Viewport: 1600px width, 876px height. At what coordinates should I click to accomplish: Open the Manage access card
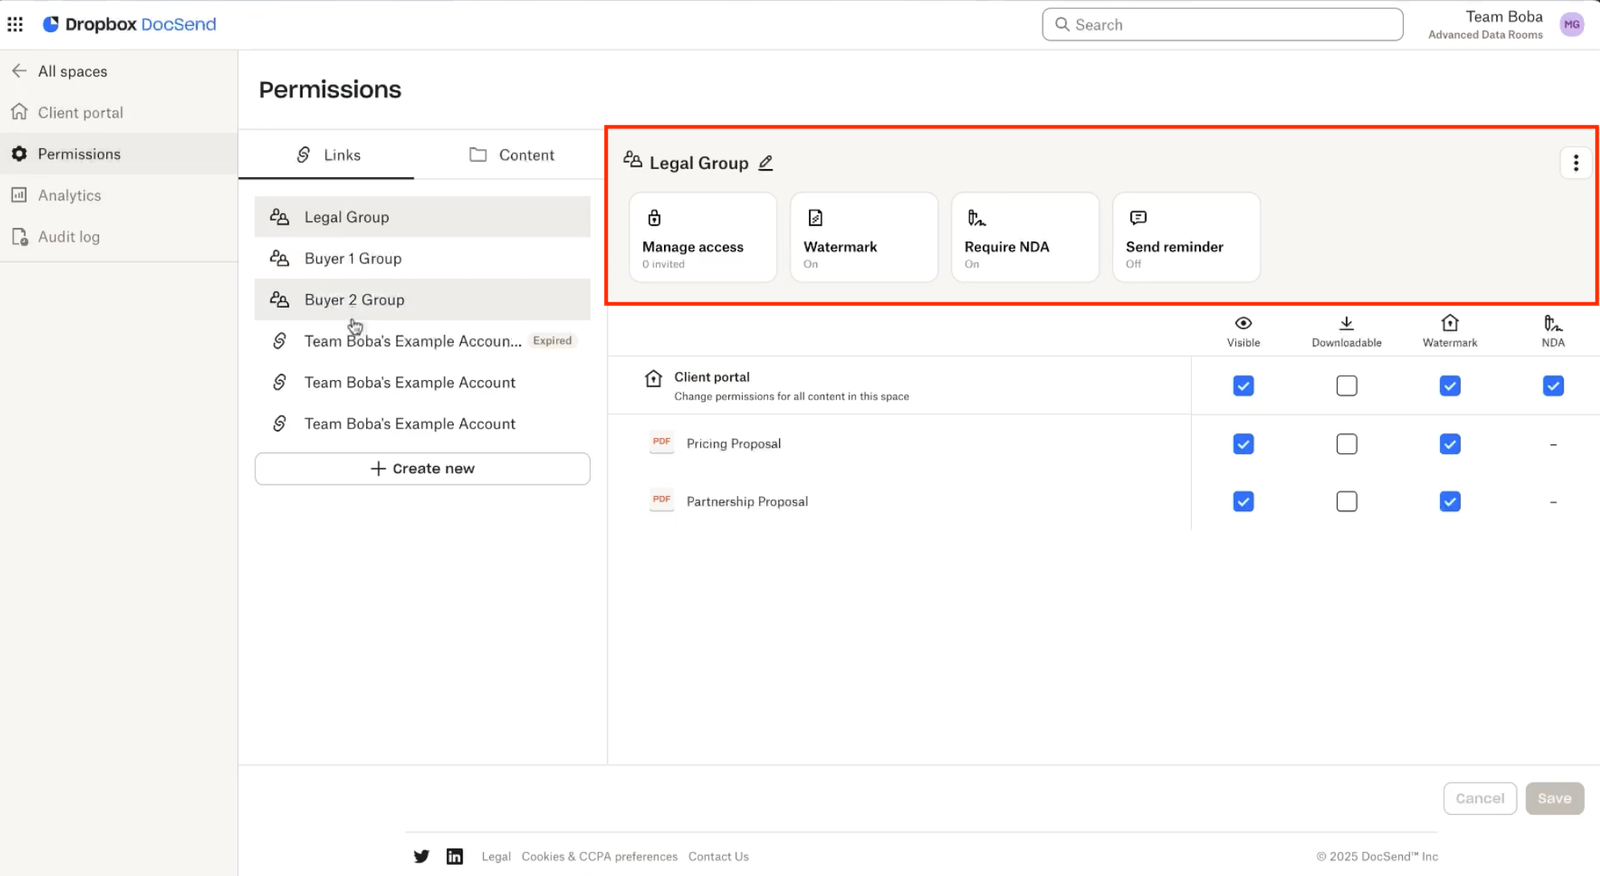(702, 238)
